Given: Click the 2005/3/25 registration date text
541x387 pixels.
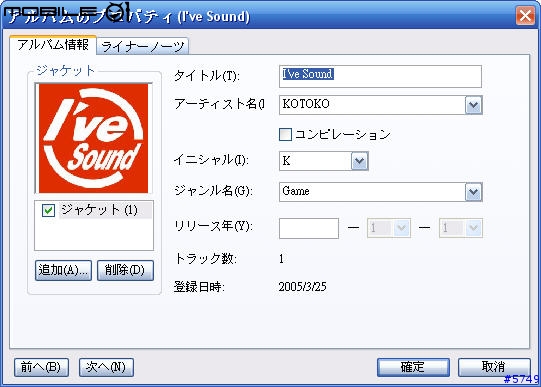Looking at the screenshot, I should (303, 287).
